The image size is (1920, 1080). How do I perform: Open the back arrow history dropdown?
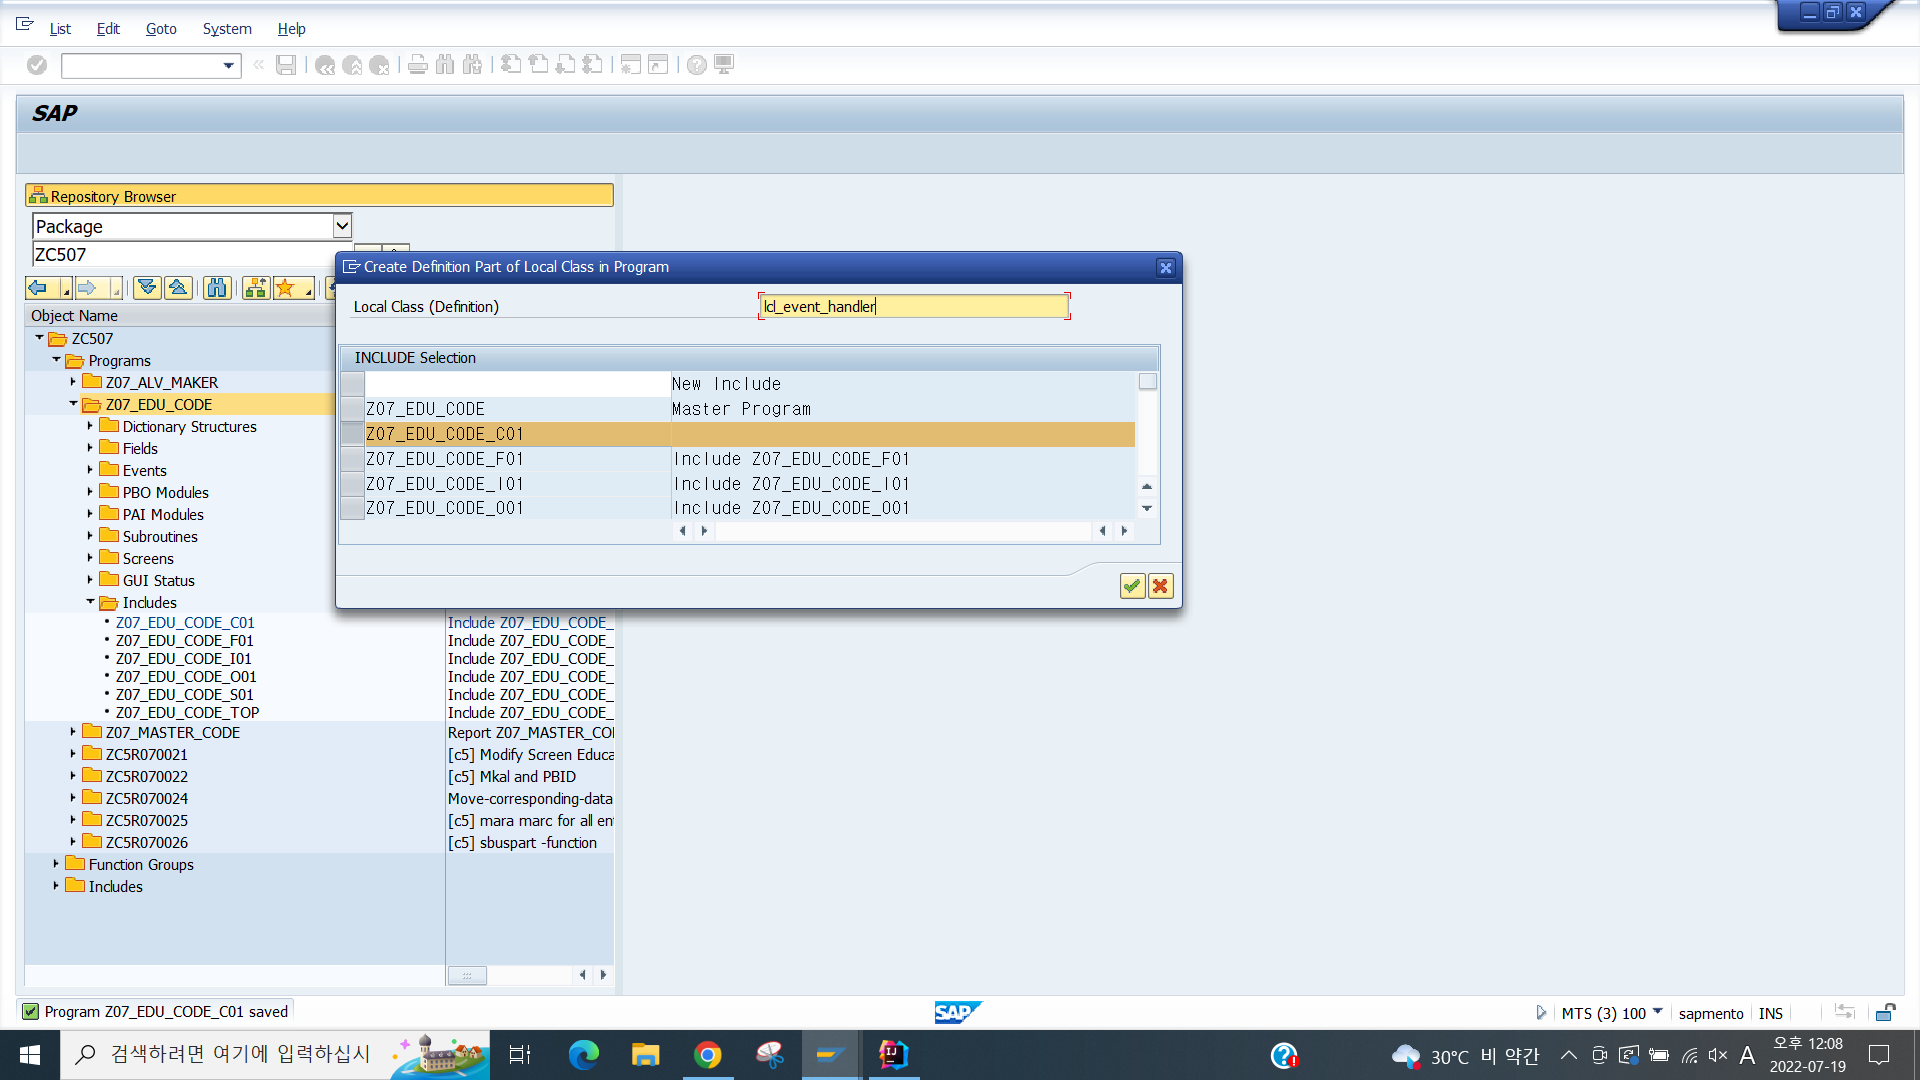pyautogui.click(x=66, y=289)
